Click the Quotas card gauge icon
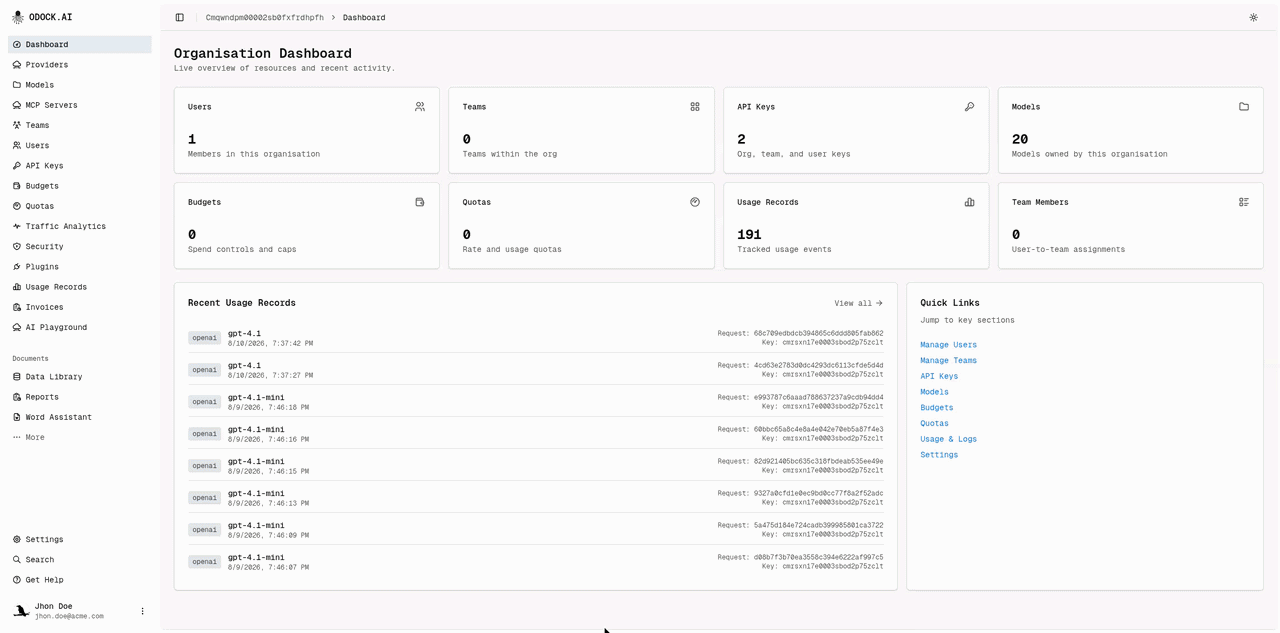Viewport: 1280px width, 633px height. 695,202
